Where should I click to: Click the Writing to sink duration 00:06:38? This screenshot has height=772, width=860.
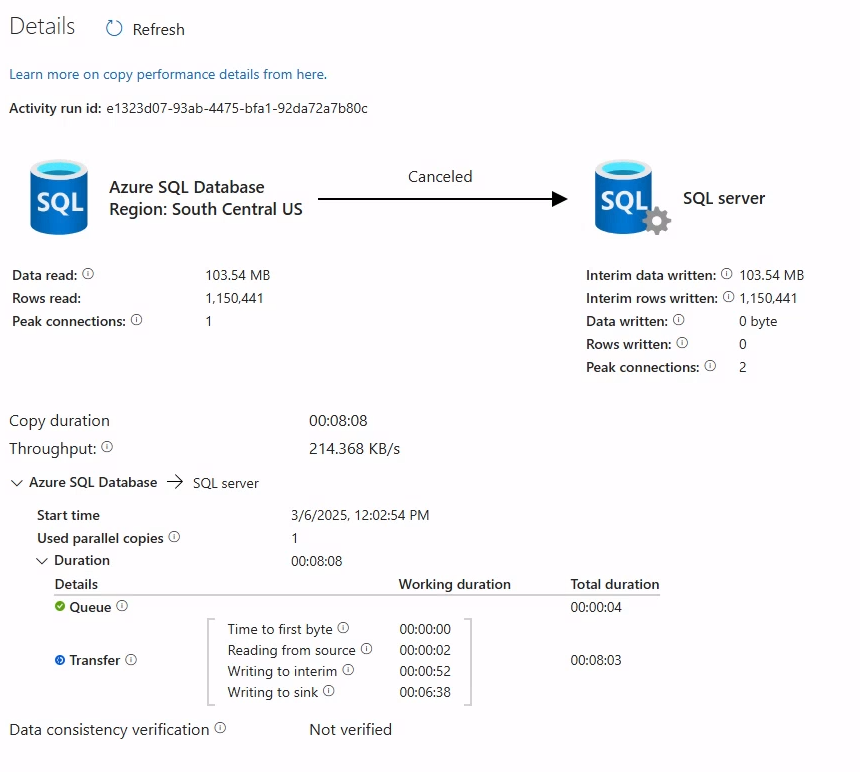coord(425,692)
